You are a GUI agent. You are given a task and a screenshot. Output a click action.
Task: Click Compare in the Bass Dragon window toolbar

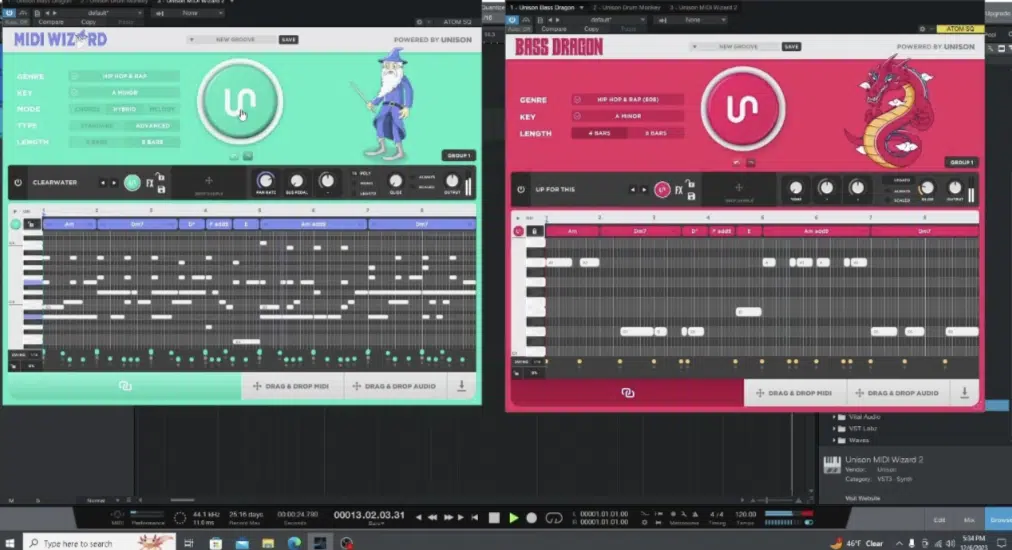(x=554, y=29)
